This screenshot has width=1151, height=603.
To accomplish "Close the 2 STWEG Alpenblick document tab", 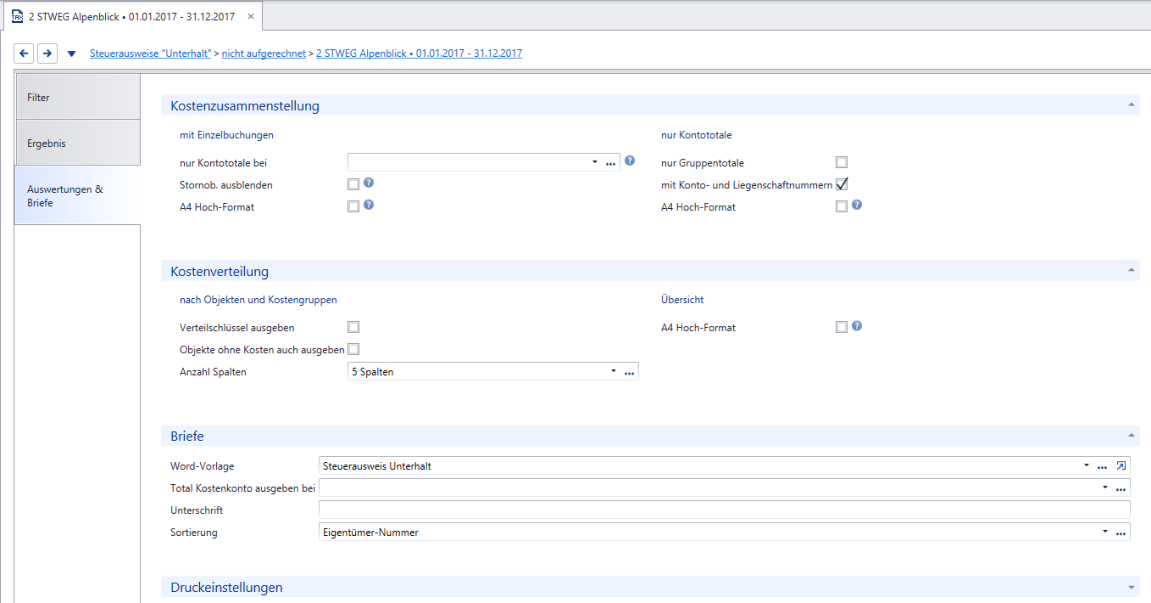I will 250,16.
